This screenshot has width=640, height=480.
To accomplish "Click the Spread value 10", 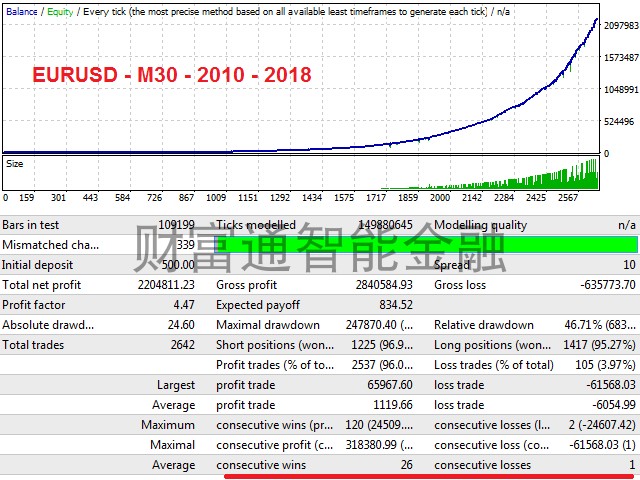I will click(629, 265).
